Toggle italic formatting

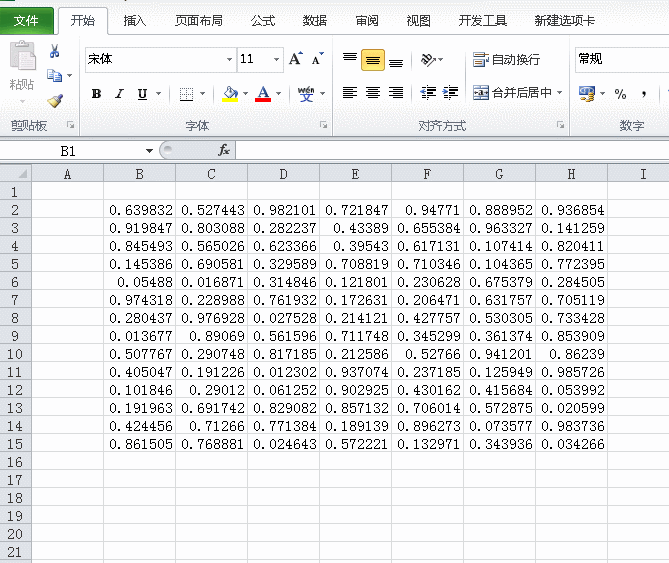pyautogui.click(x=119, y=93)
